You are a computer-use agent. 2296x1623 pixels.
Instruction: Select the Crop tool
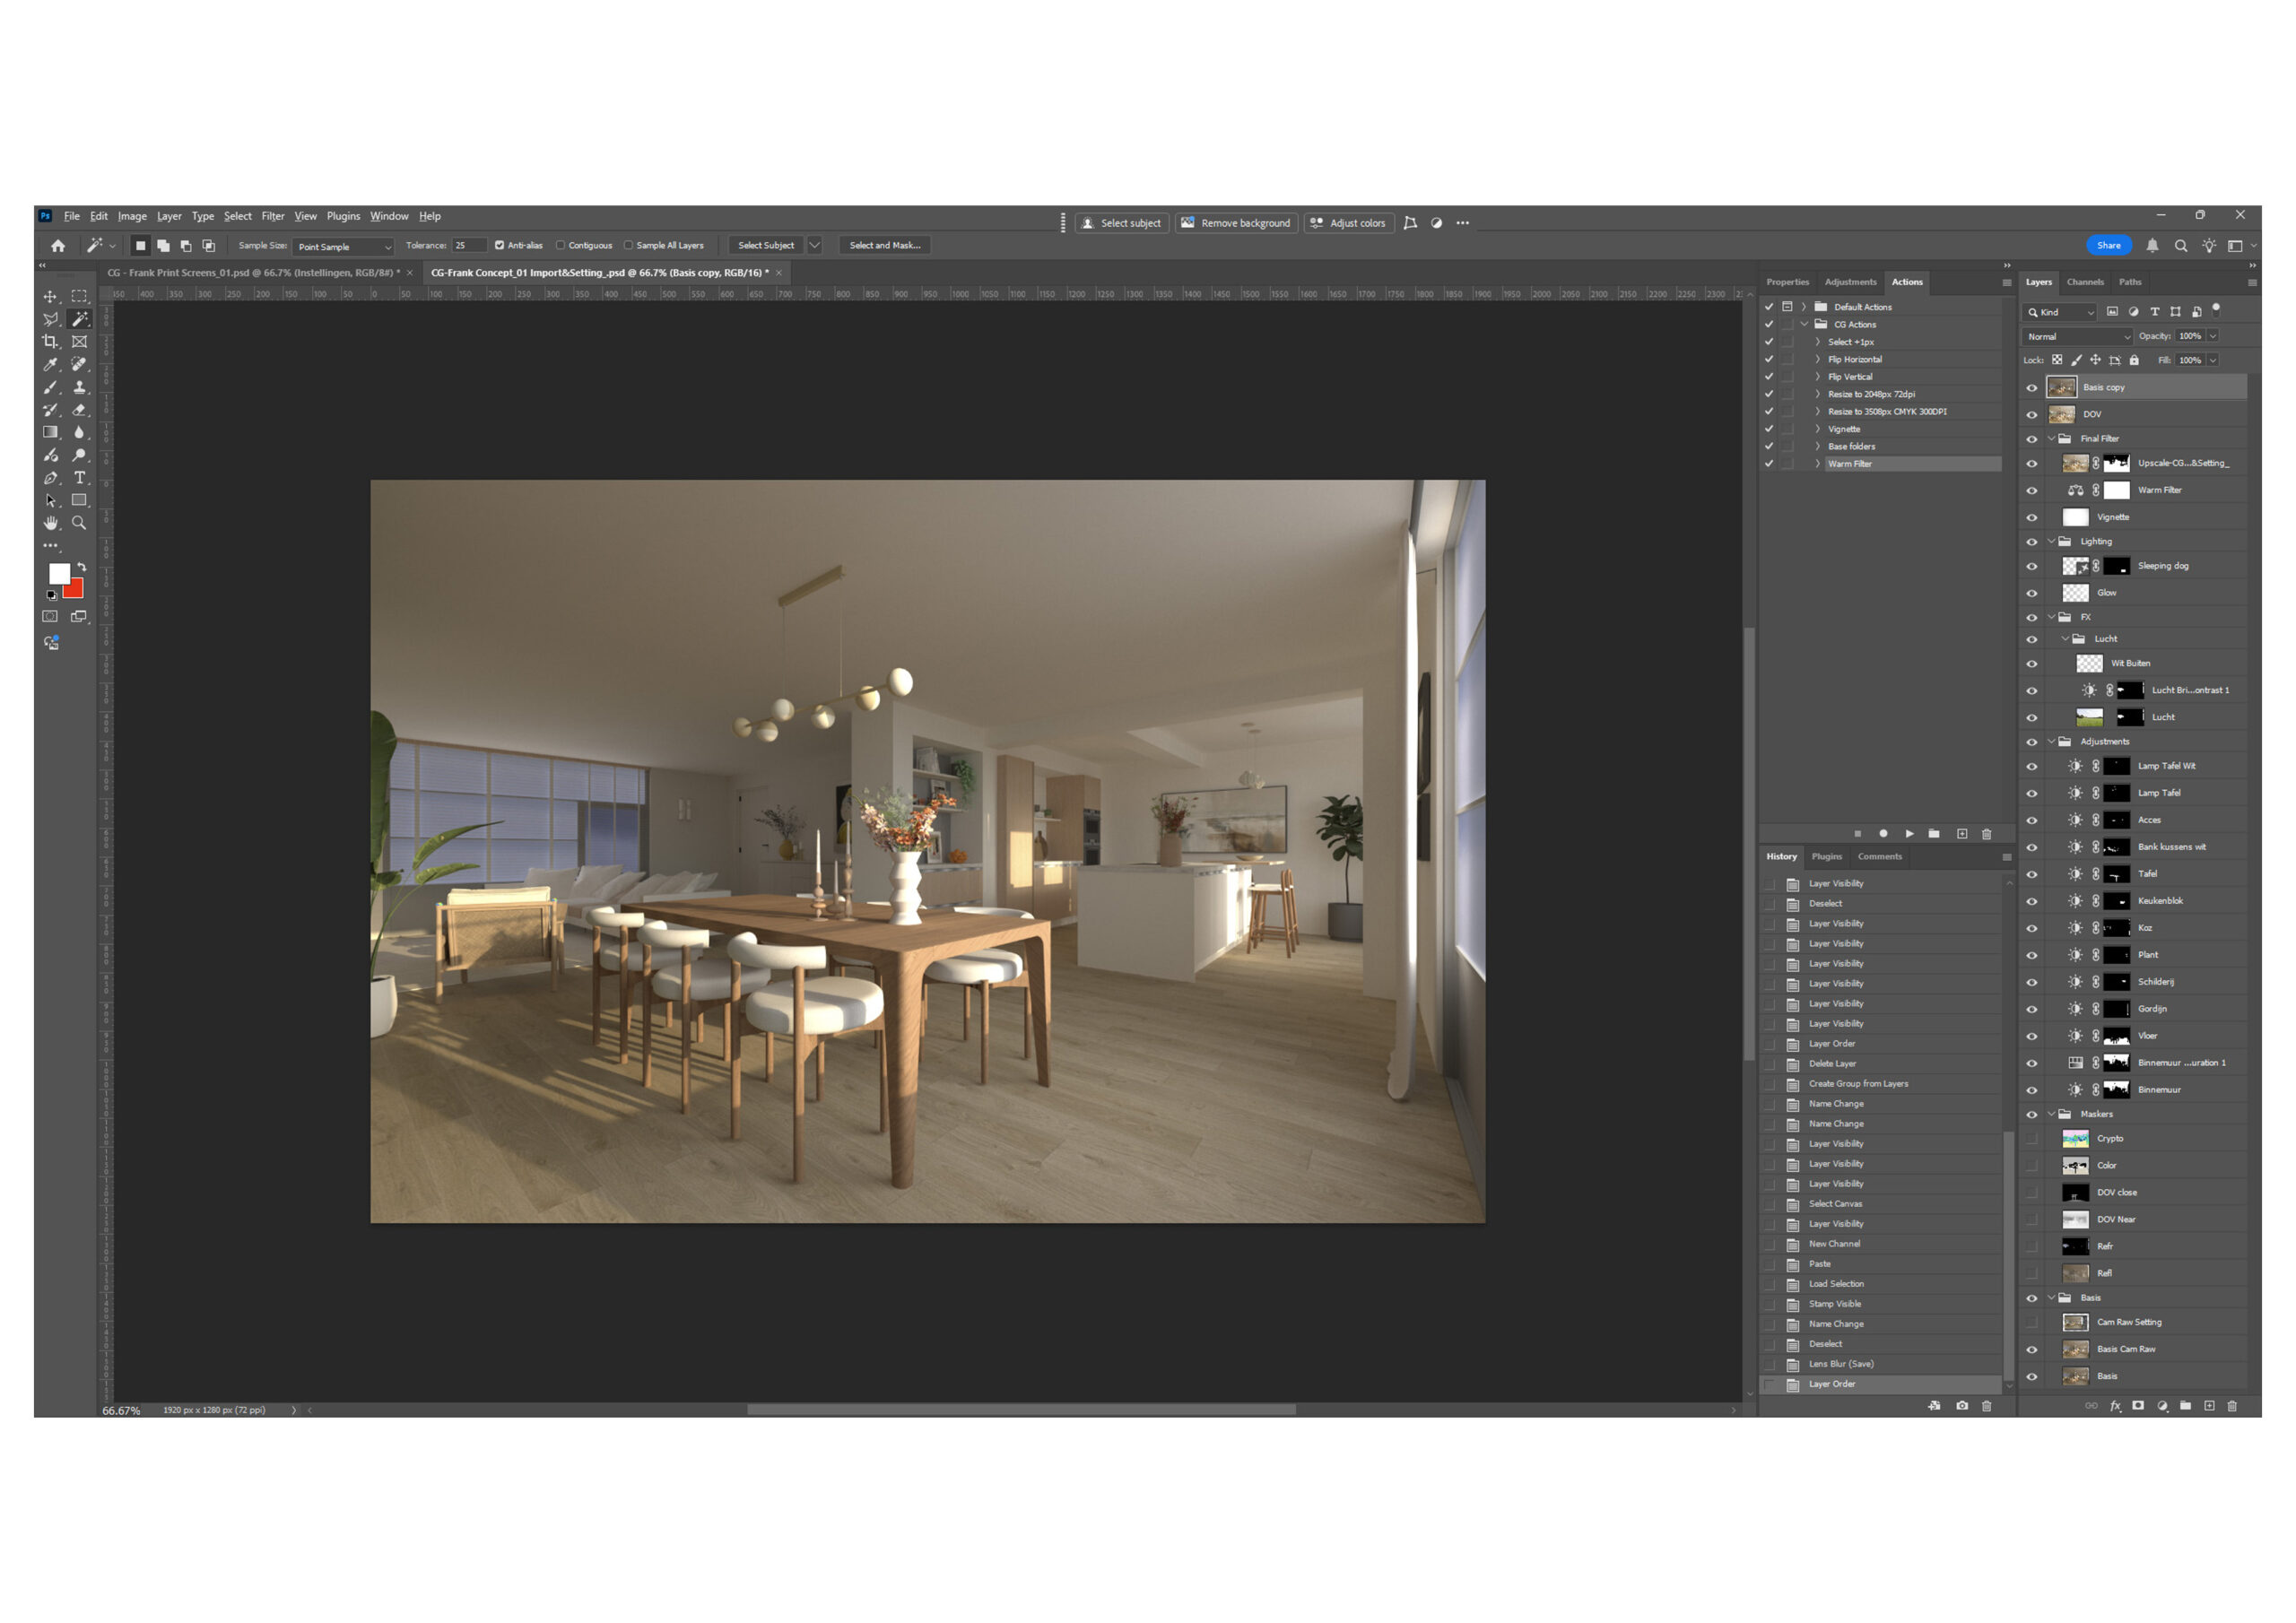tap(50, 342)
